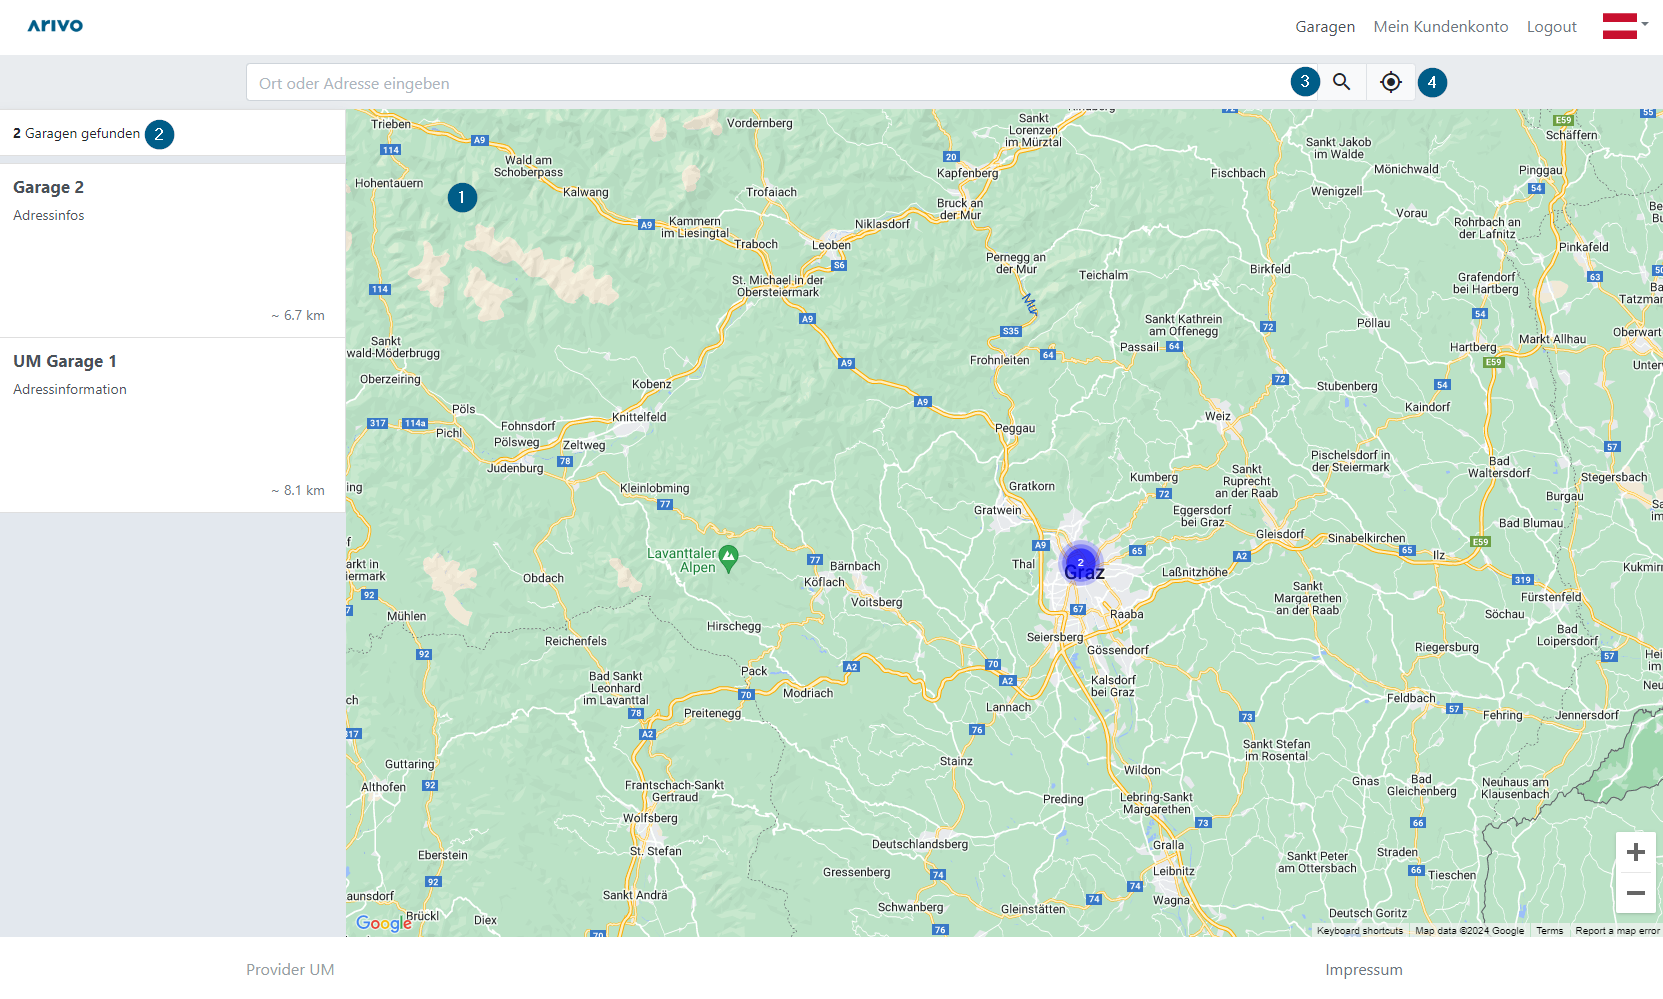
Task: Click the 'Map data ©2024 Google' text
Action: pyautogui.click(x=1469, y=931)
